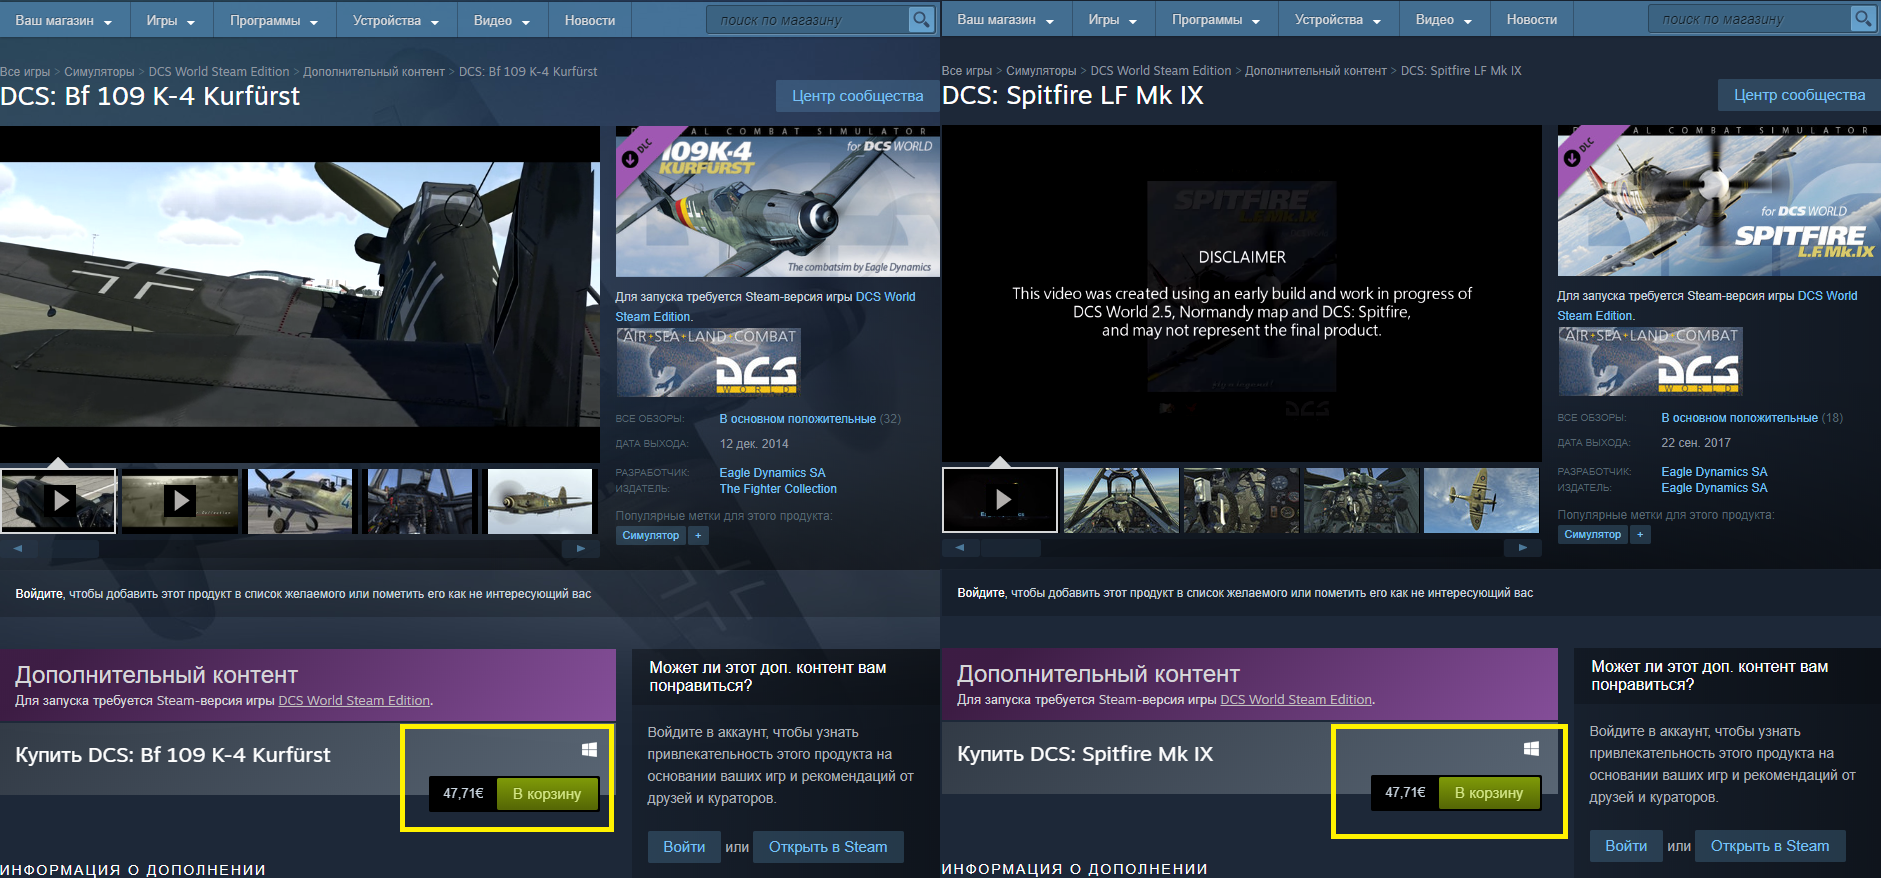Expand 'Ваш магазин' dropdown on right page
The height and width of the screenshot is (878, 1881).
(x=1005, y=19)
